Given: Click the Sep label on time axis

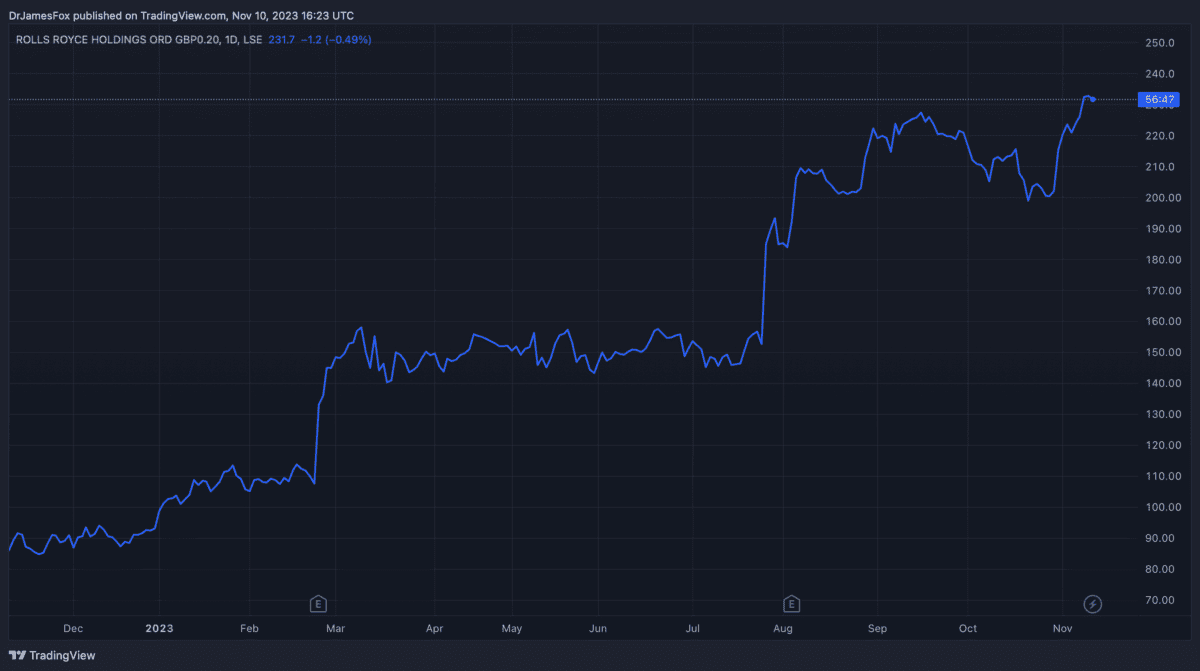Looking at the screenshot, I should coord(877,629).
